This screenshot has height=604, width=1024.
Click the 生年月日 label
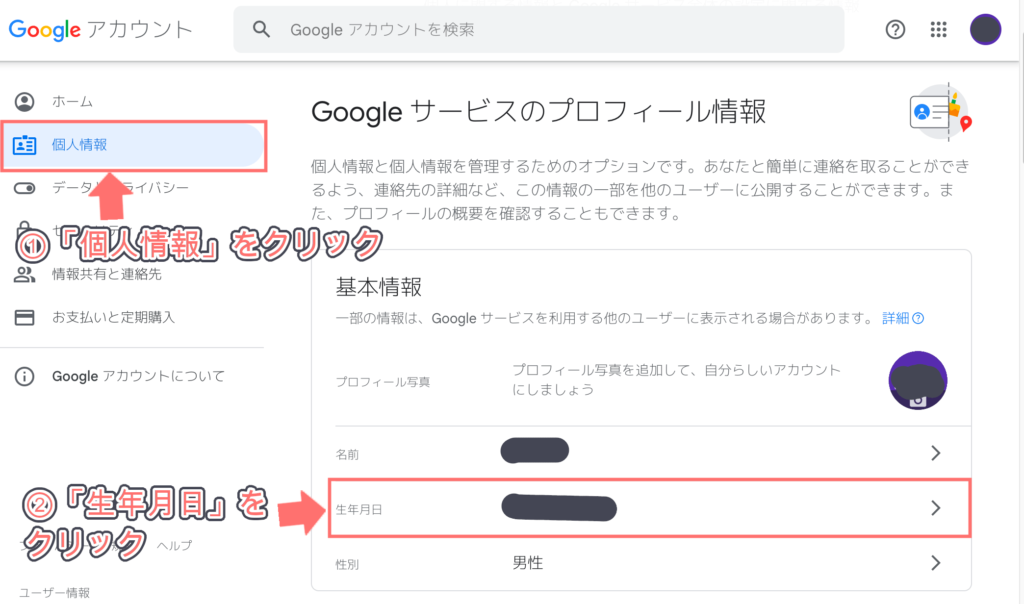(359, 509)
